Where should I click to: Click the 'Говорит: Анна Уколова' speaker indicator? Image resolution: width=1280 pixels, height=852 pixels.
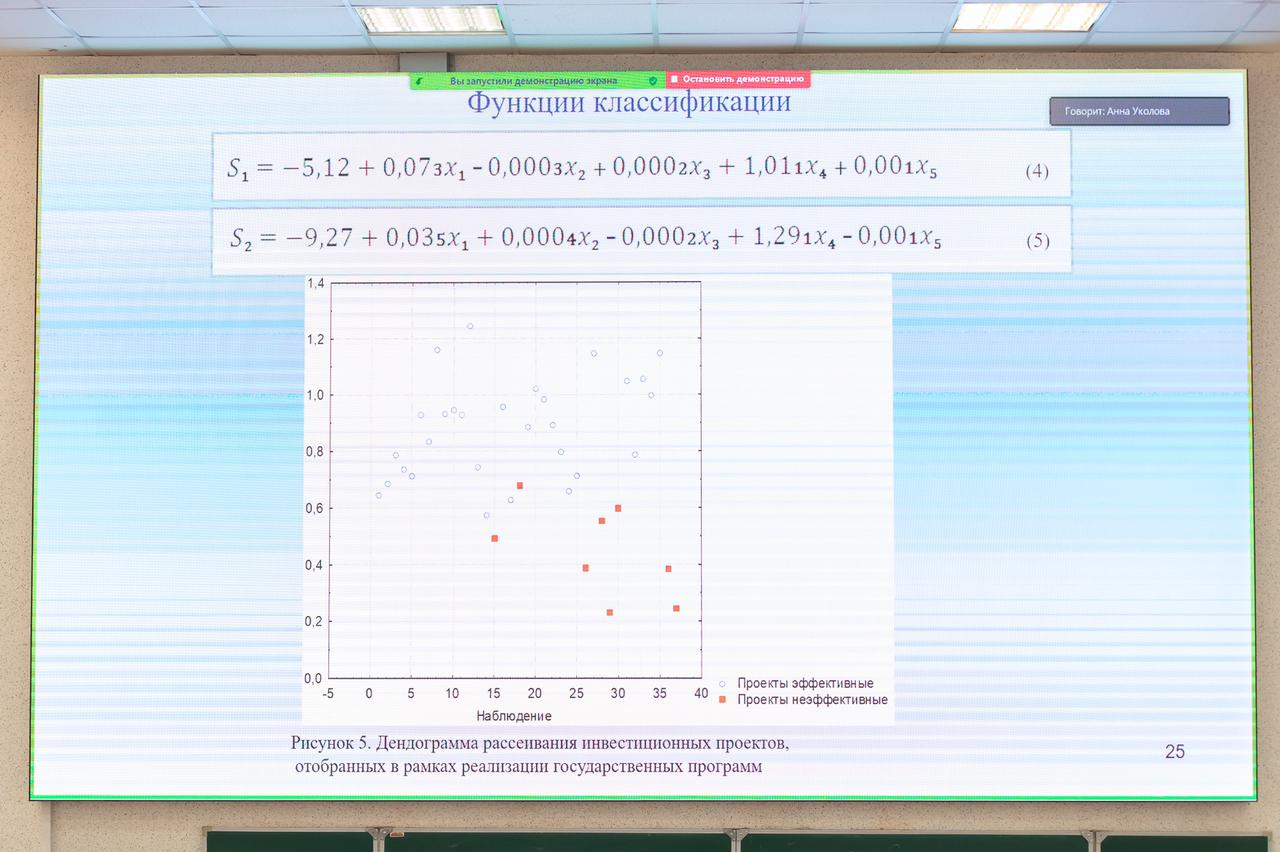coord(1138,112)
